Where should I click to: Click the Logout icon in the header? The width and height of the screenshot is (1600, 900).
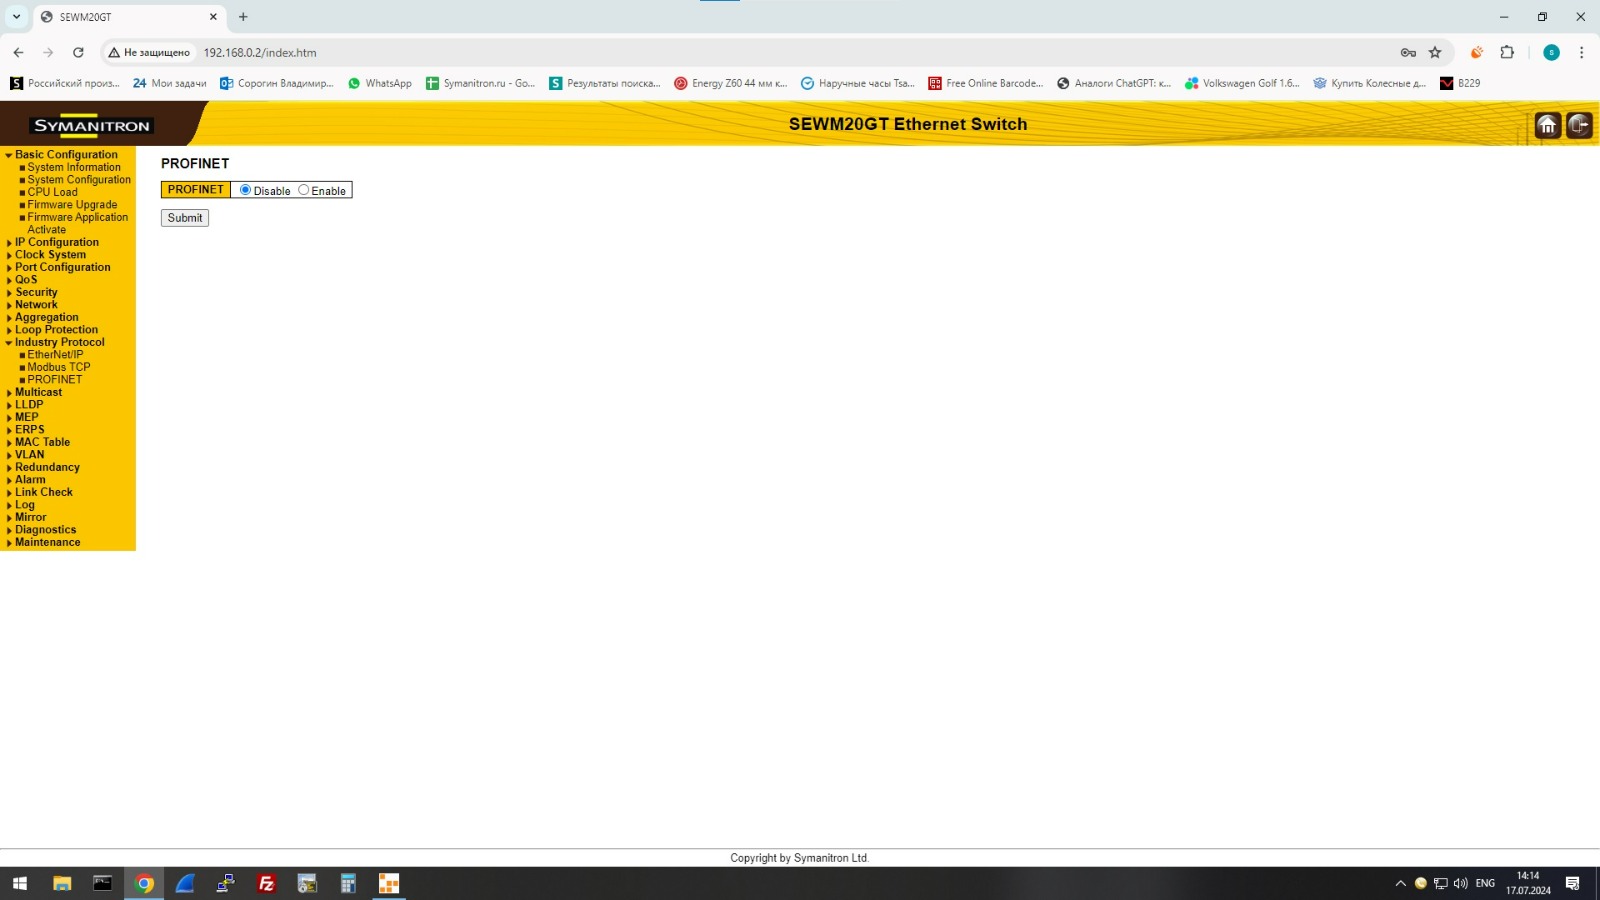pos(1579,125)
